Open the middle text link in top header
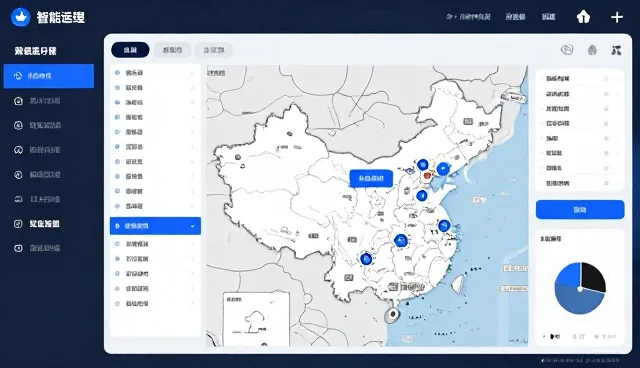640x368 pixels. click(x=515, y=17)
